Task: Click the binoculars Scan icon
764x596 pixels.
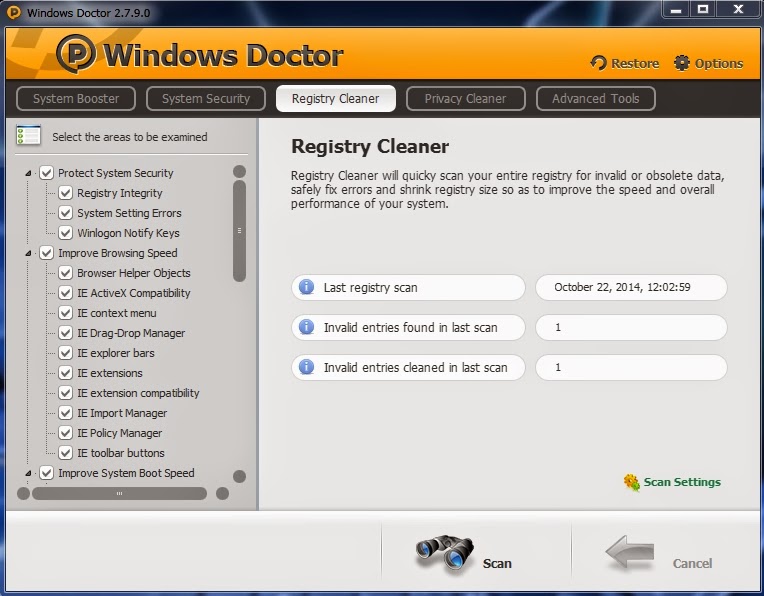Action: (x=445, y=555)
